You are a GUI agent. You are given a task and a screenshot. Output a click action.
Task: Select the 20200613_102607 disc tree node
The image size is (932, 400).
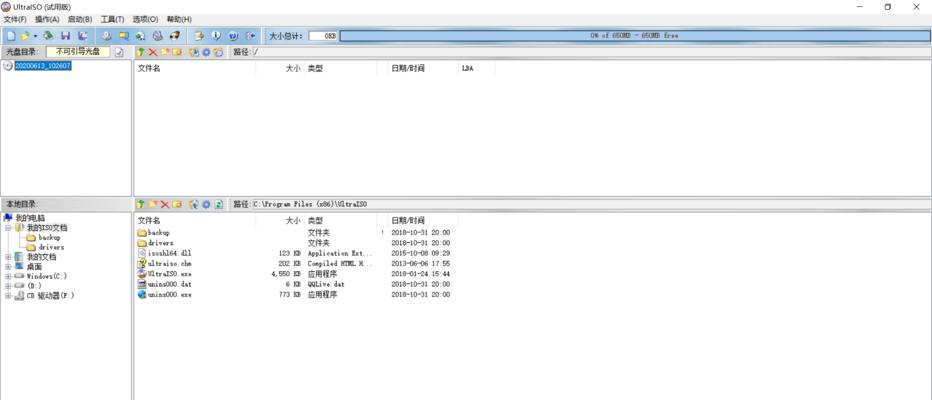43,66
